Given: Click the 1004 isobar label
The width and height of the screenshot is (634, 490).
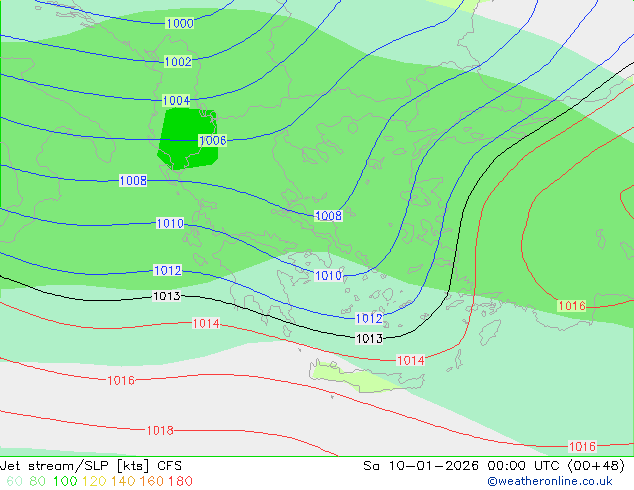Looking at the screenshot, I should click(x=176, y=101).
